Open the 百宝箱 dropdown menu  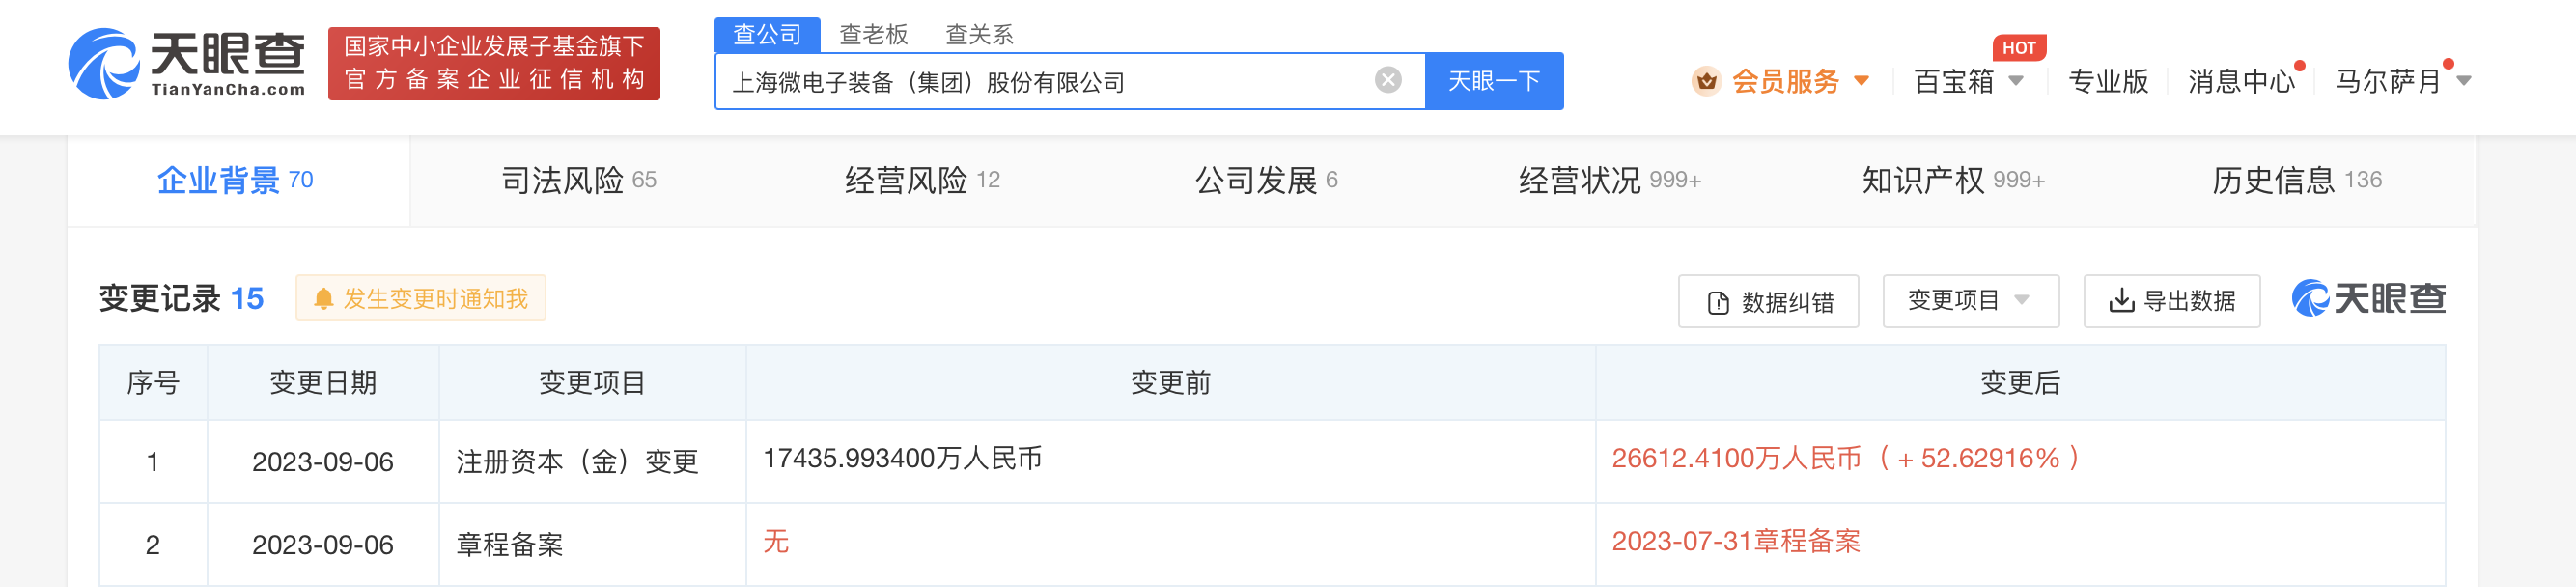click(2016, 81)
